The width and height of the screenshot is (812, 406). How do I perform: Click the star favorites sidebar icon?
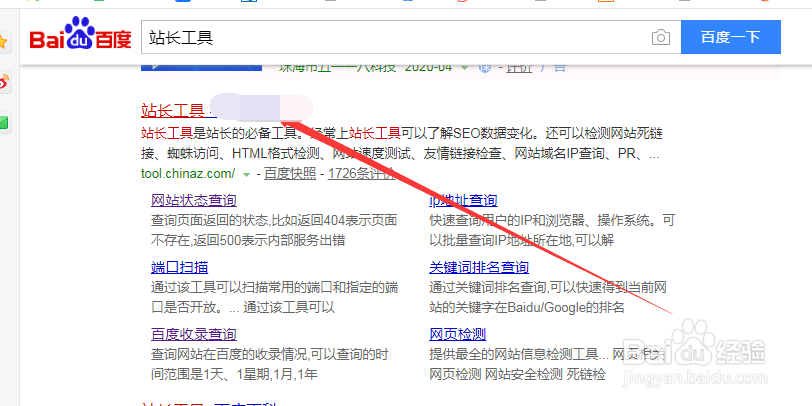[3, 41]
